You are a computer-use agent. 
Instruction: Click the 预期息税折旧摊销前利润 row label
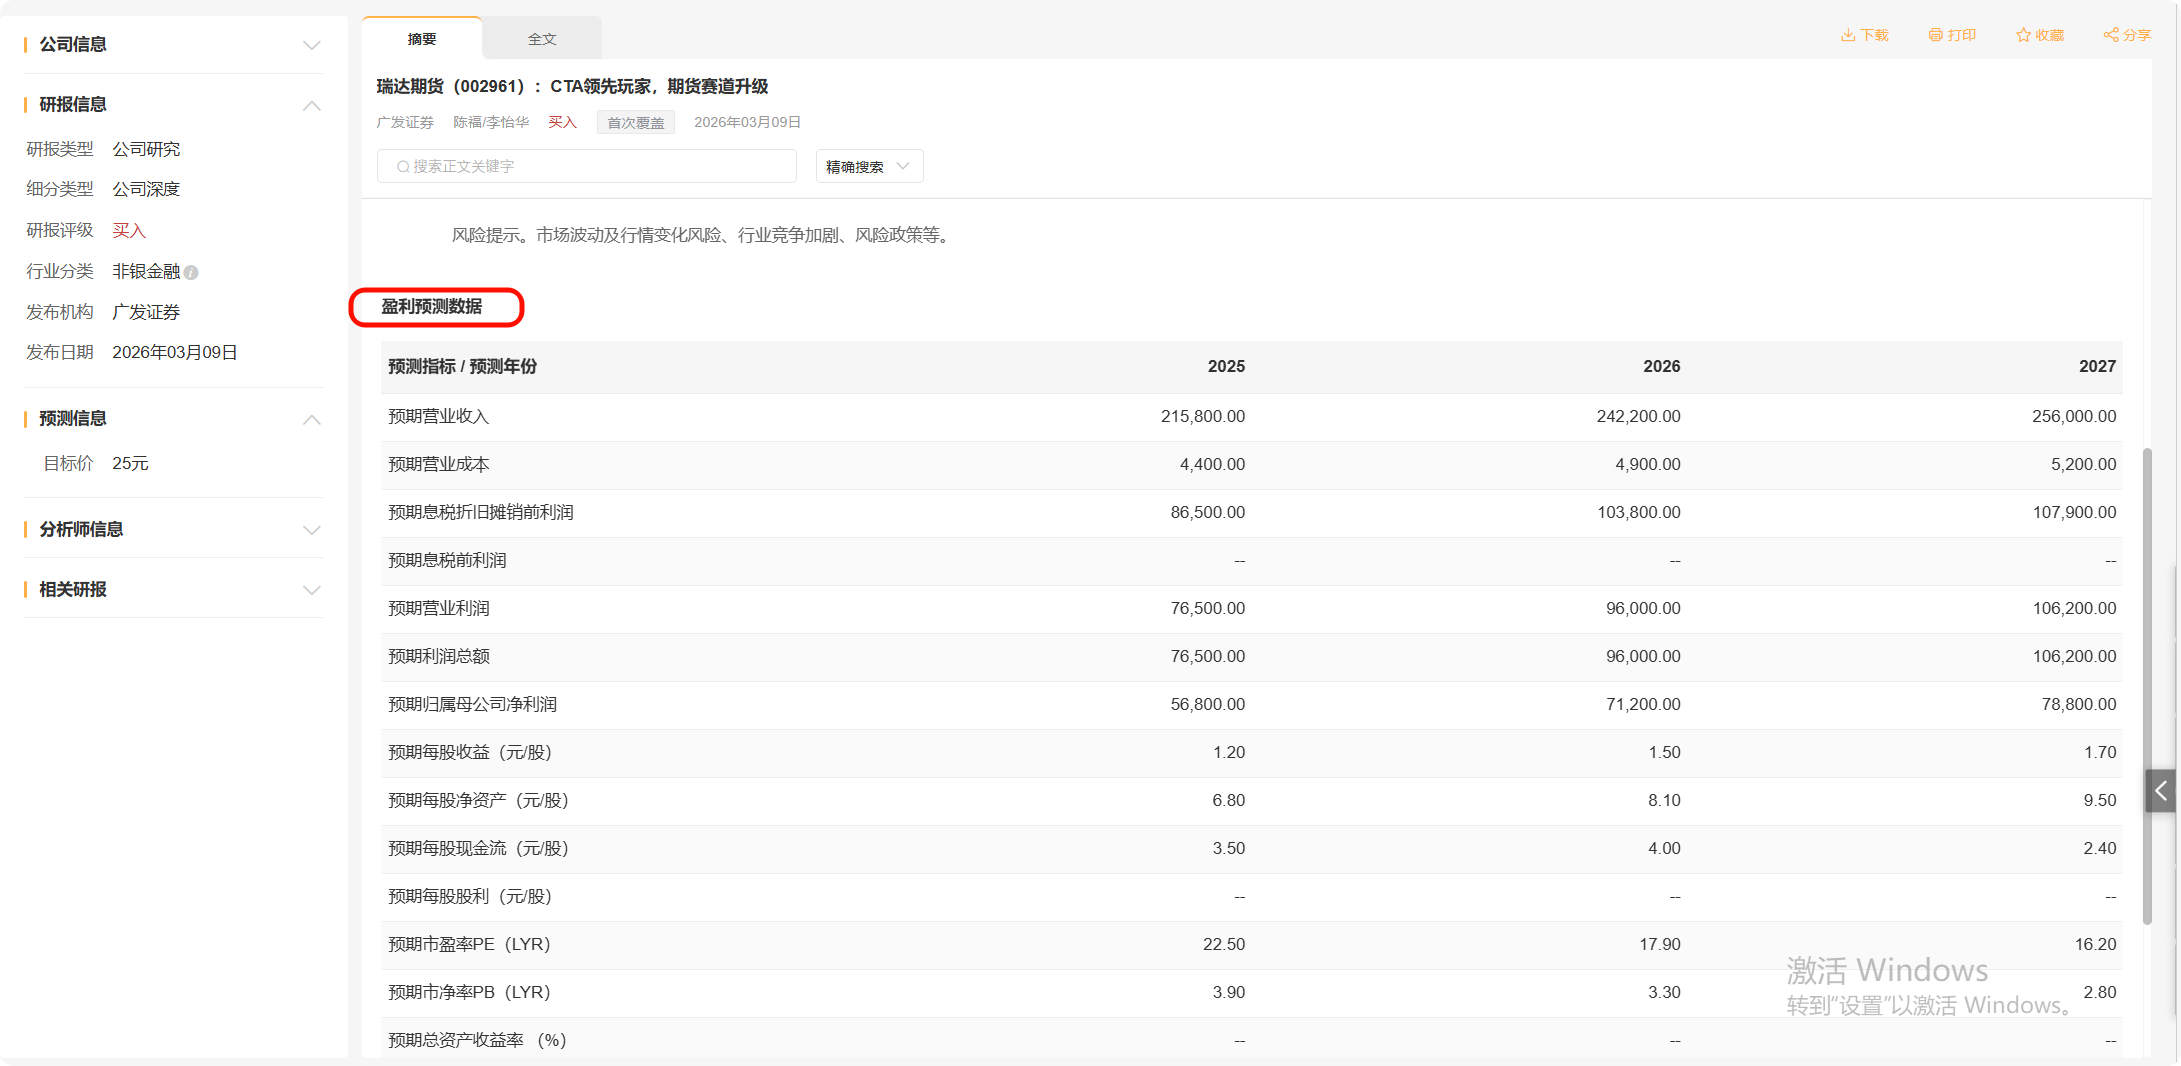[481, 512]
